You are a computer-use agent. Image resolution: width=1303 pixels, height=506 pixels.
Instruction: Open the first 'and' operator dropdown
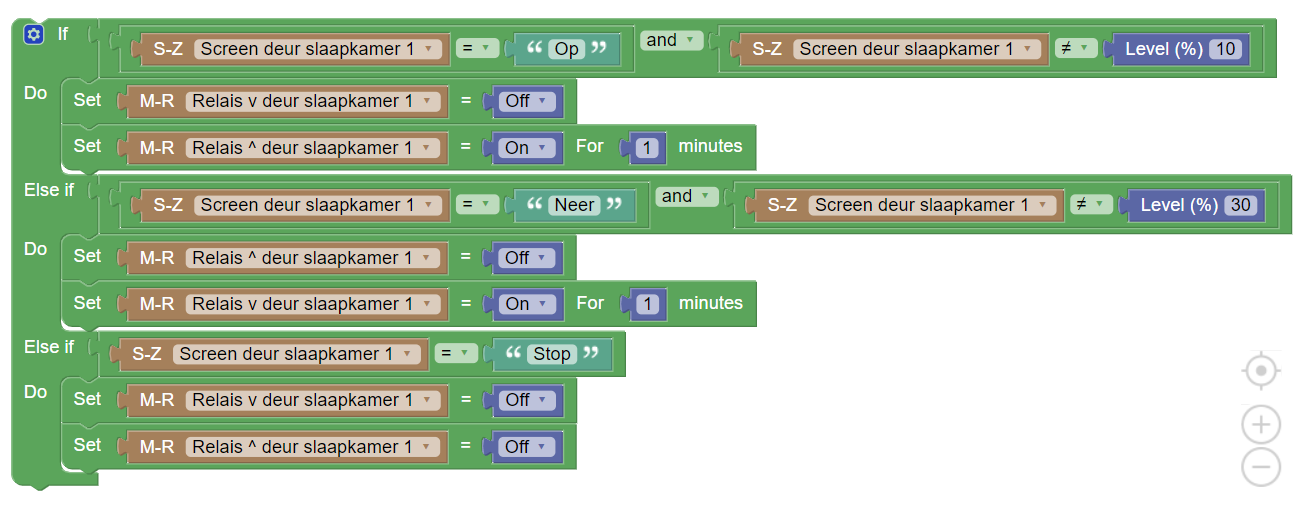click(x=672, y=41)
